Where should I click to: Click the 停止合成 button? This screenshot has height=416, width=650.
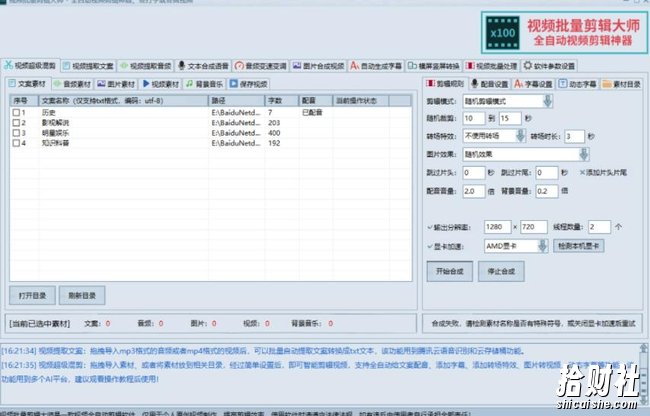[x=501, y=271]
